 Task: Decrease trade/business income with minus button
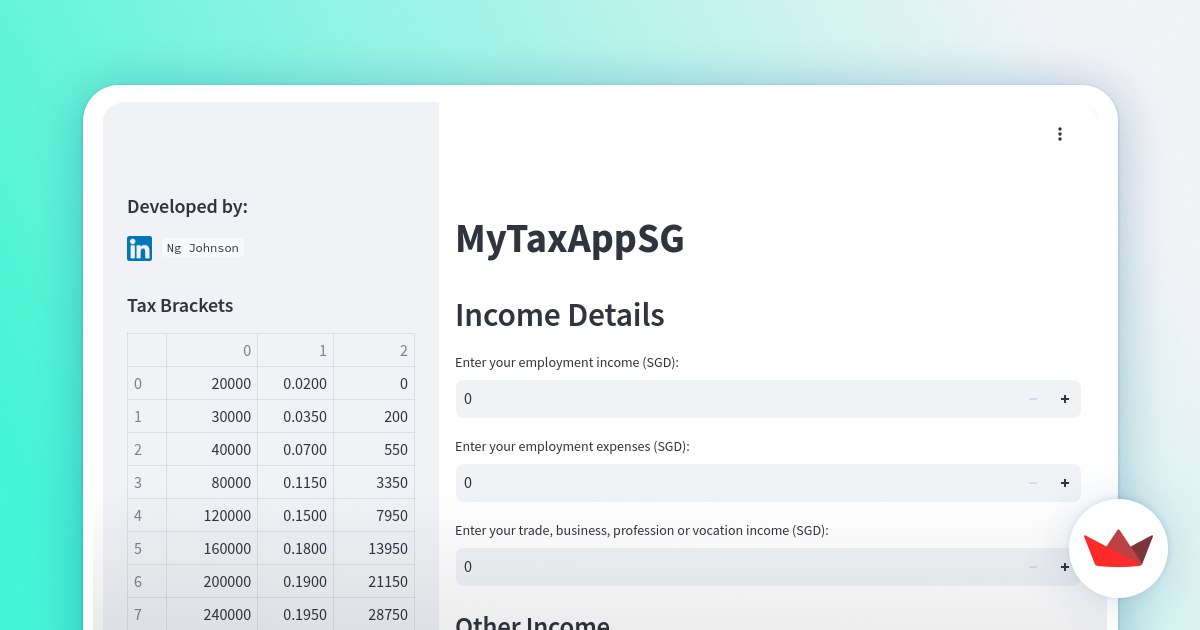[x=1033, y=567]
